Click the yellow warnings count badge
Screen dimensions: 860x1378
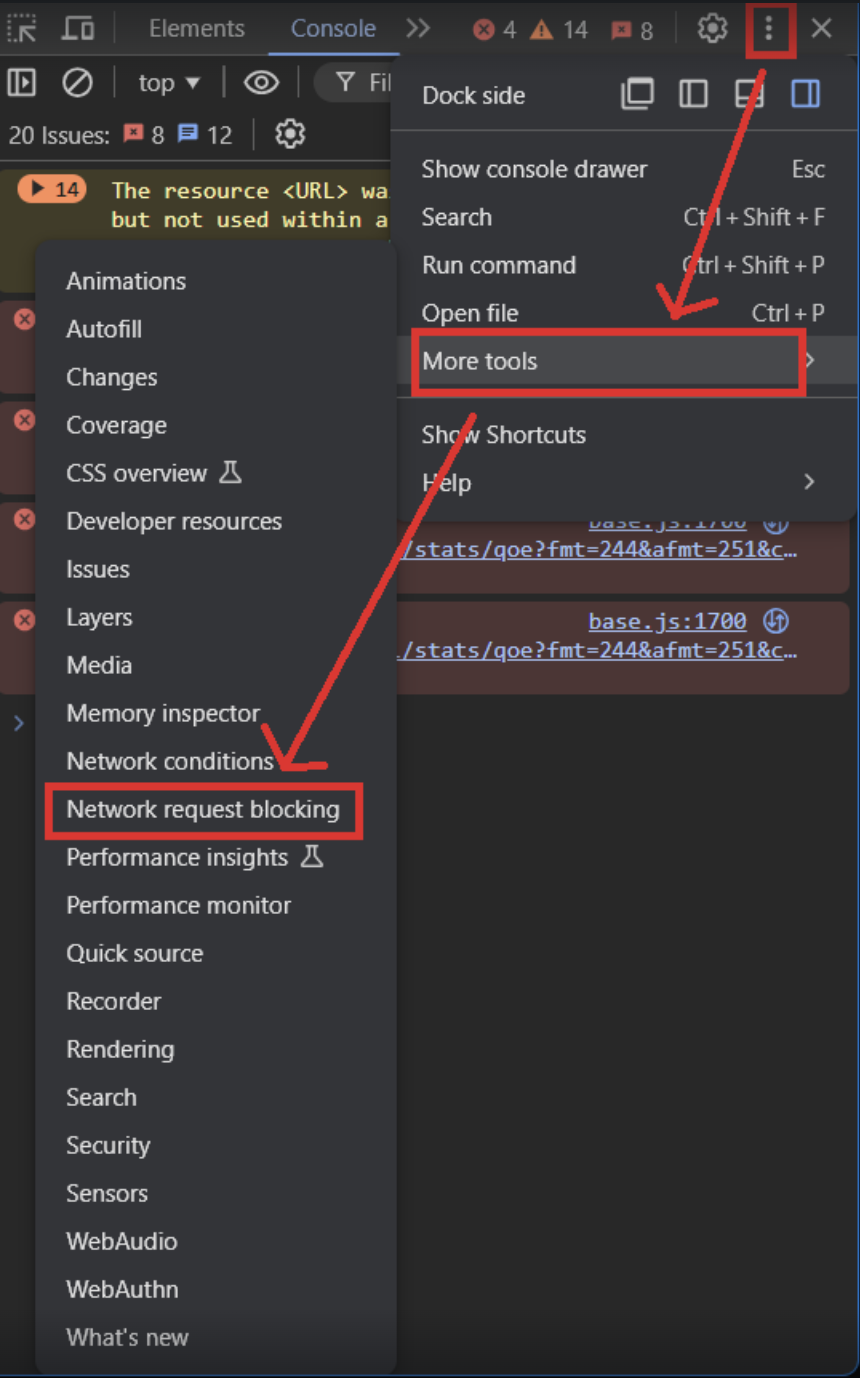[559, 30]
